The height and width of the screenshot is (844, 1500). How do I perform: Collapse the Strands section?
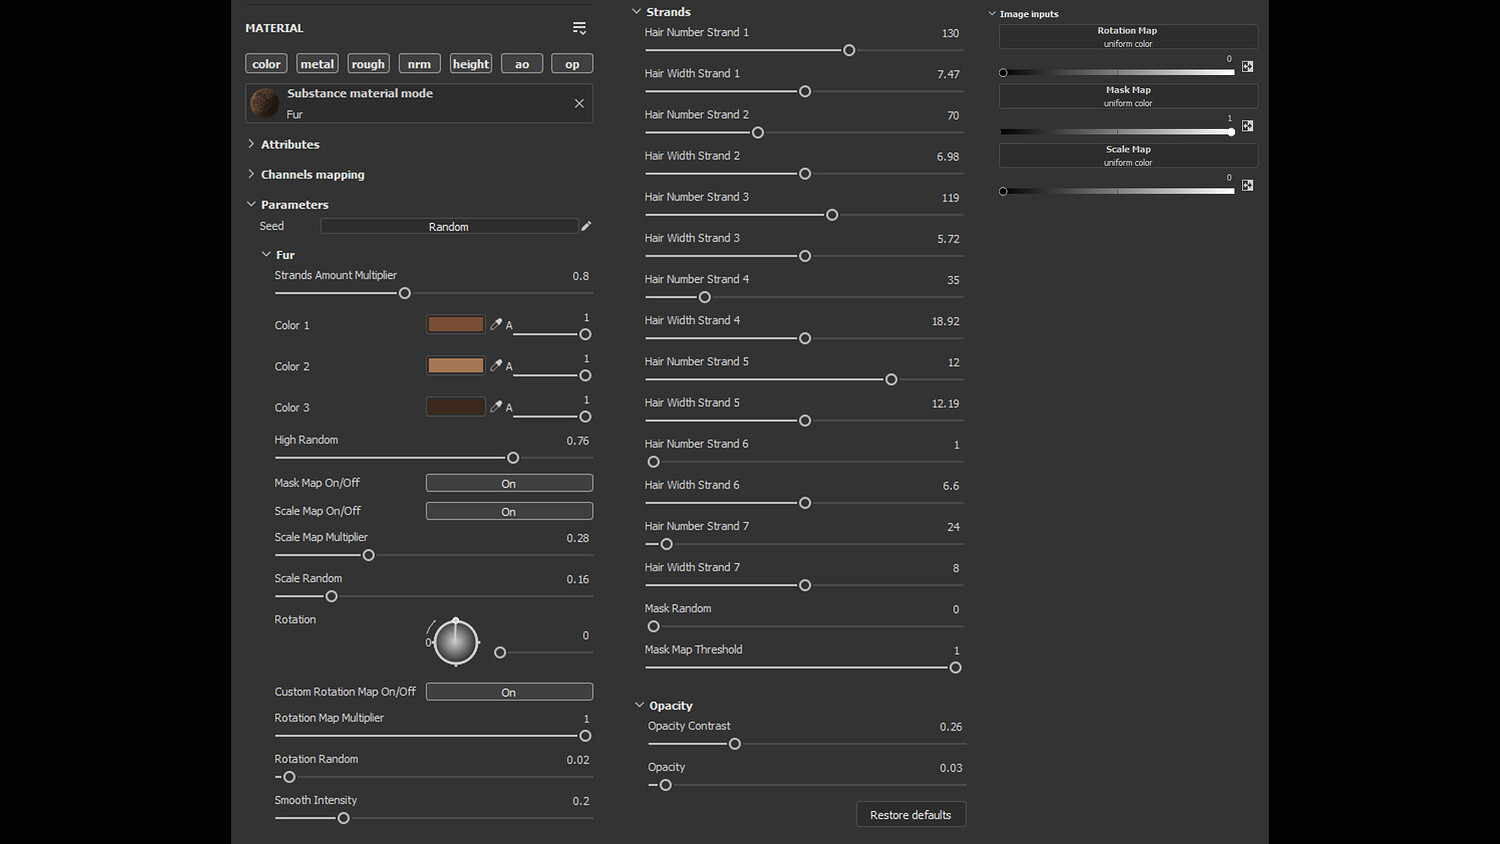tap(637, 12)
